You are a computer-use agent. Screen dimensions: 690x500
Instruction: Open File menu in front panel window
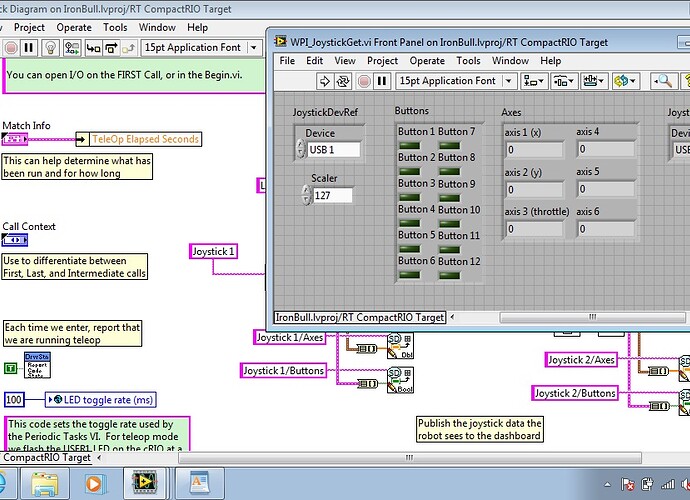[x=287, y=61]
